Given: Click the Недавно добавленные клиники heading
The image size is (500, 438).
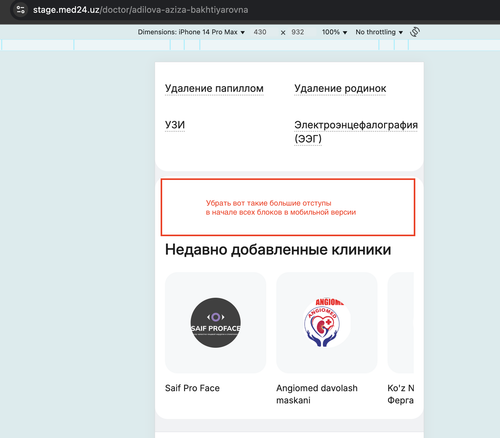Looking at the screenshot, I should pyautogui.click(x=278, y=250).
